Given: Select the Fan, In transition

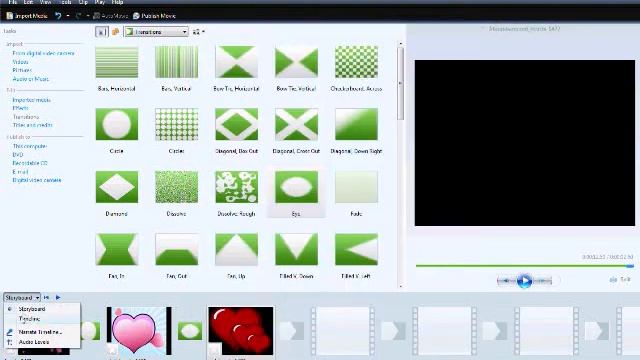Looking at the screenshot, I should (117, 249).
